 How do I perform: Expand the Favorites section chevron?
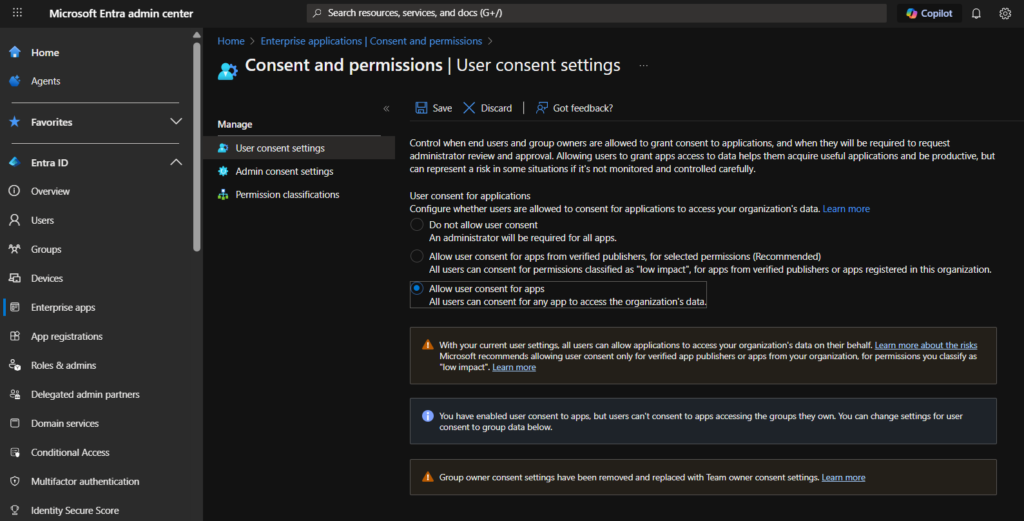[176, 121]
